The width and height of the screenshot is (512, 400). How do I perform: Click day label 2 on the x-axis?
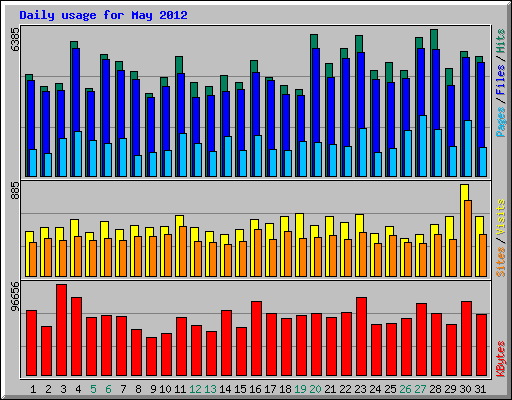[x=48, y=389]
